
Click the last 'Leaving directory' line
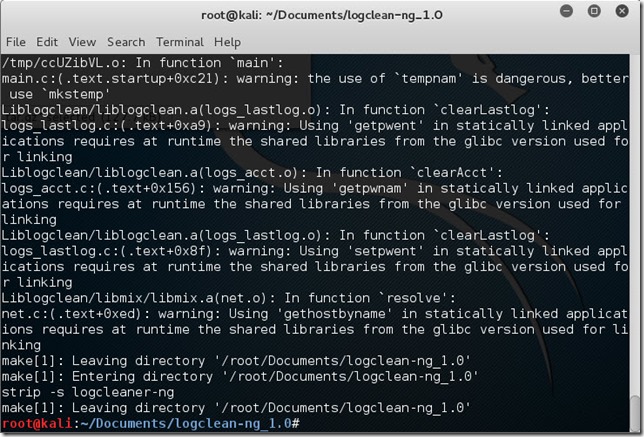coord(236,408)
